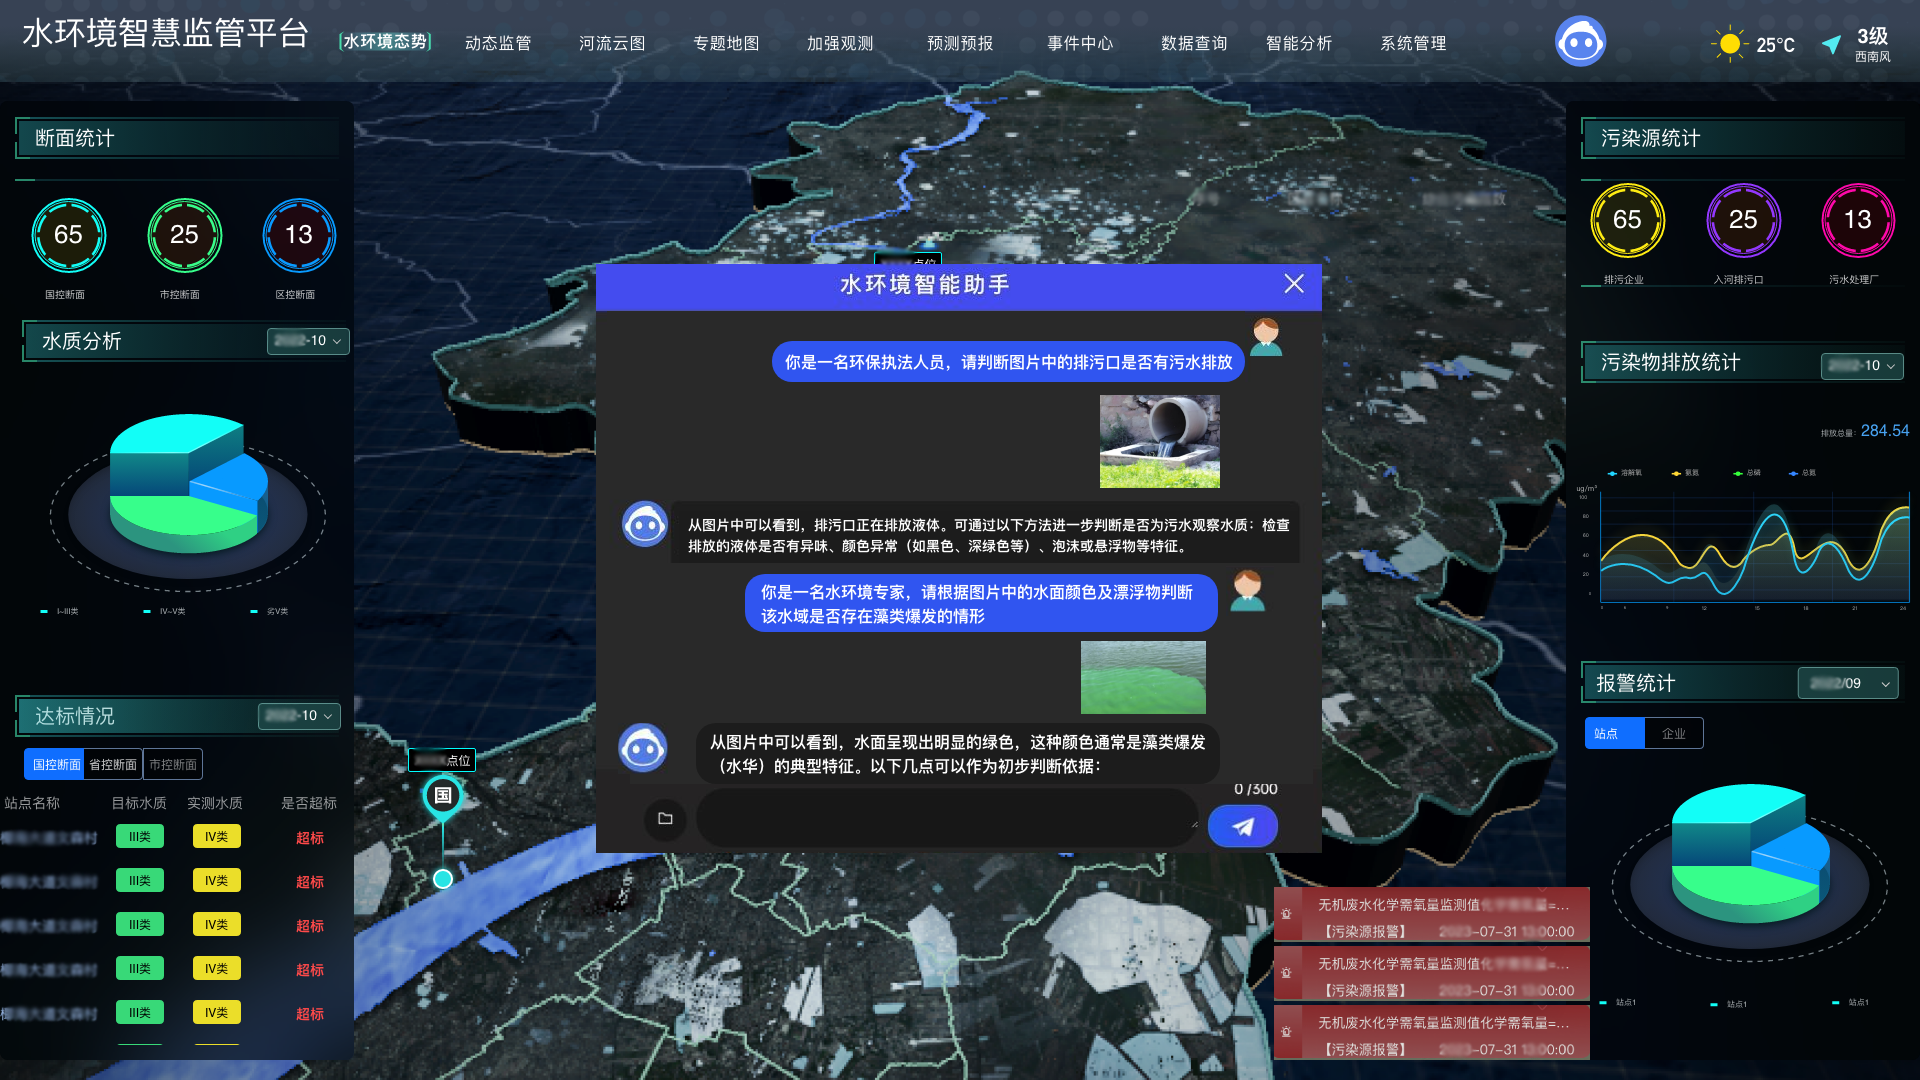Click the send message paper plane button
The image size is (1920, 1080).
coord(1242,826)
